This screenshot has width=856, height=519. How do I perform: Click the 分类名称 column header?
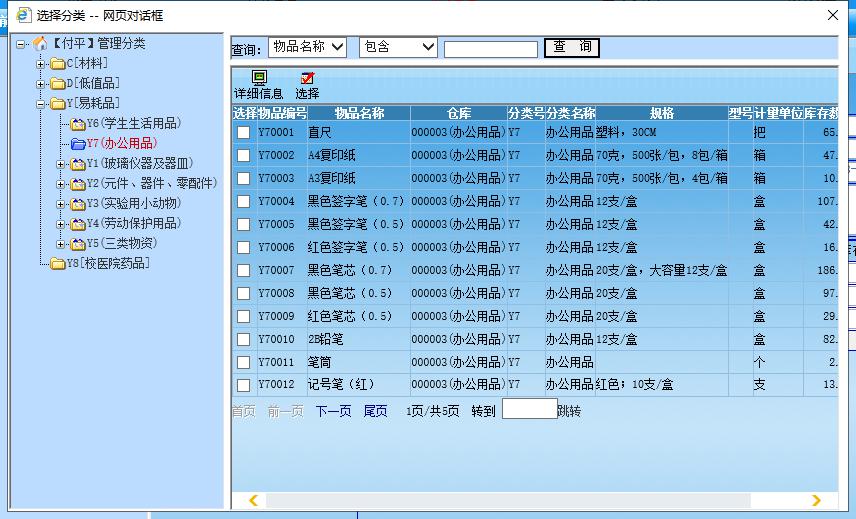click(570, 113)
